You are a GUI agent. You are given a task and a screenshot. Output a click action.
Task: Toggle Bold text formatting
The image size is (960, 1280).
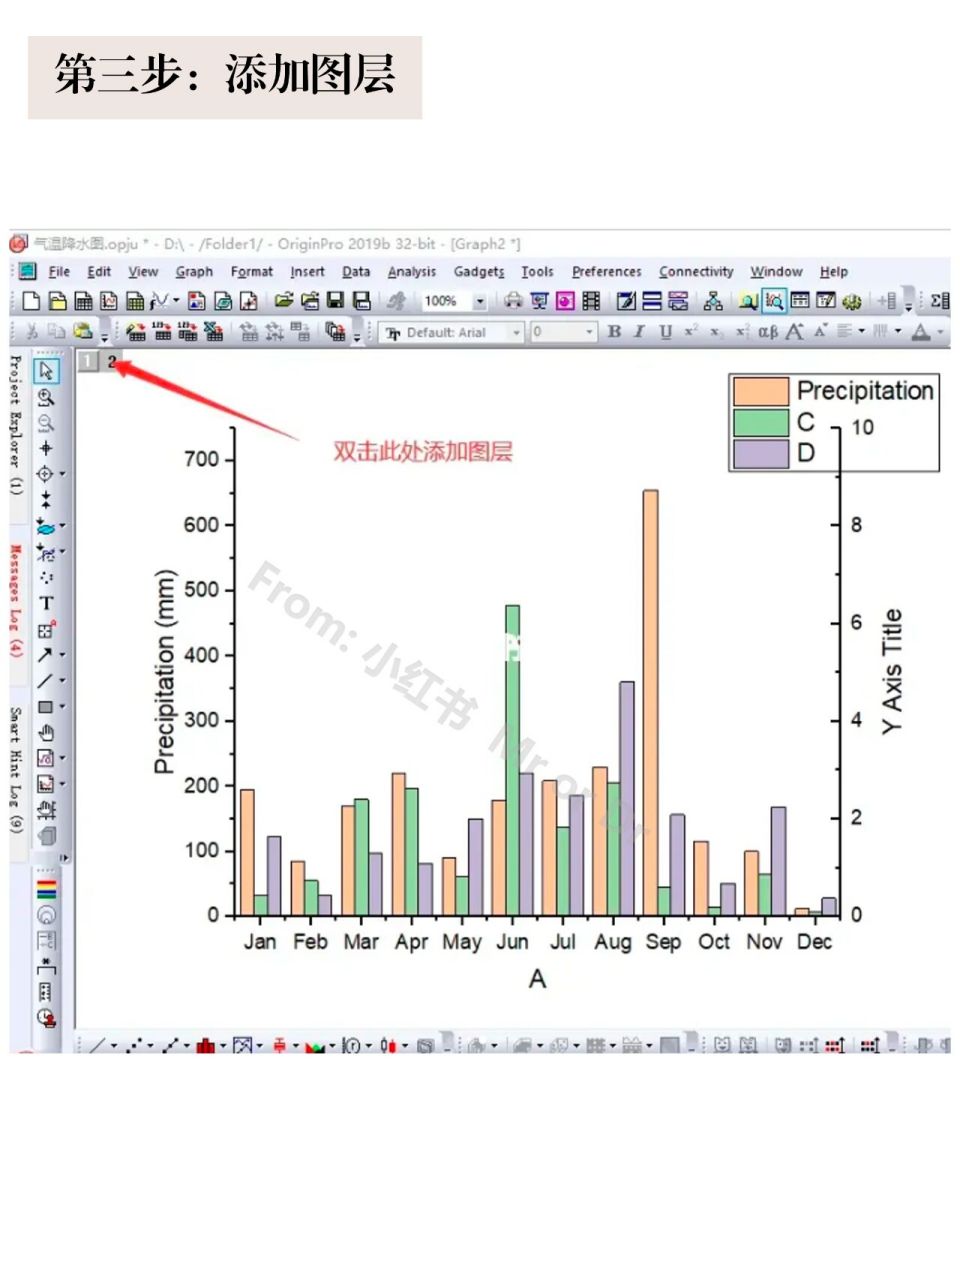(x=614, y=332)
